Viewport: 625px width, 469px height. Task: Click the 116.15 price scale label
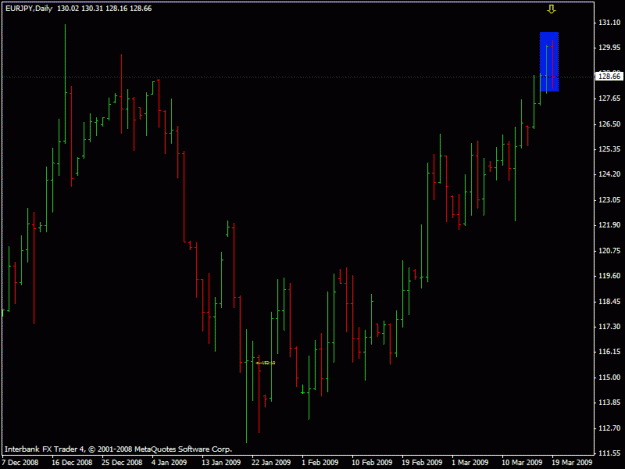coord(609,352)
